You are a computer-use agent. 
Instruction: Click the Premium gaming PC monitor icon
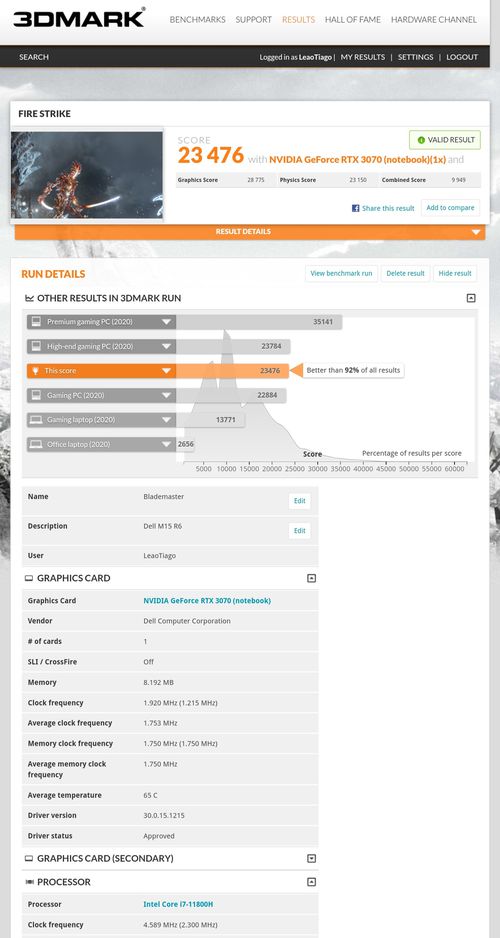tap(36, 322)
